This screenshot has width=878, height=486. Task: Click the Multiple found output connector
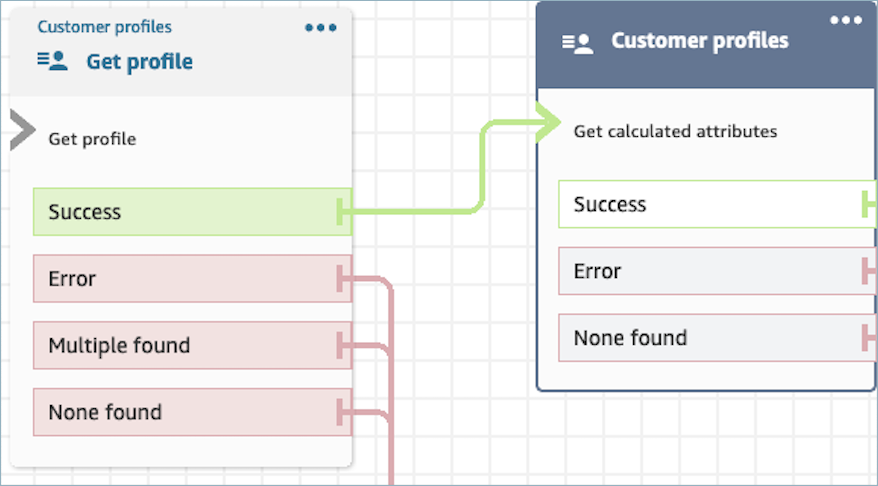[343, 346]
